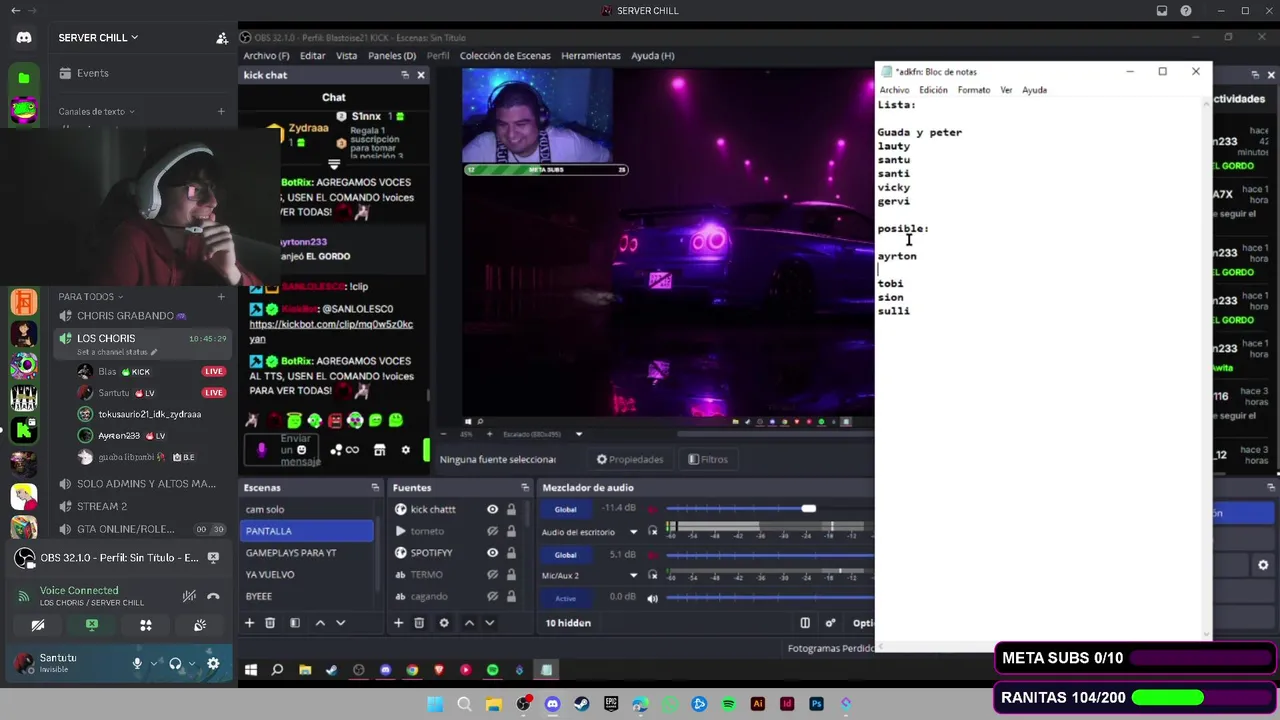The width and height of the screenshot is (1280, 720).
Task: Add a new scene in Escenas
Action: (x=250, y=623)
